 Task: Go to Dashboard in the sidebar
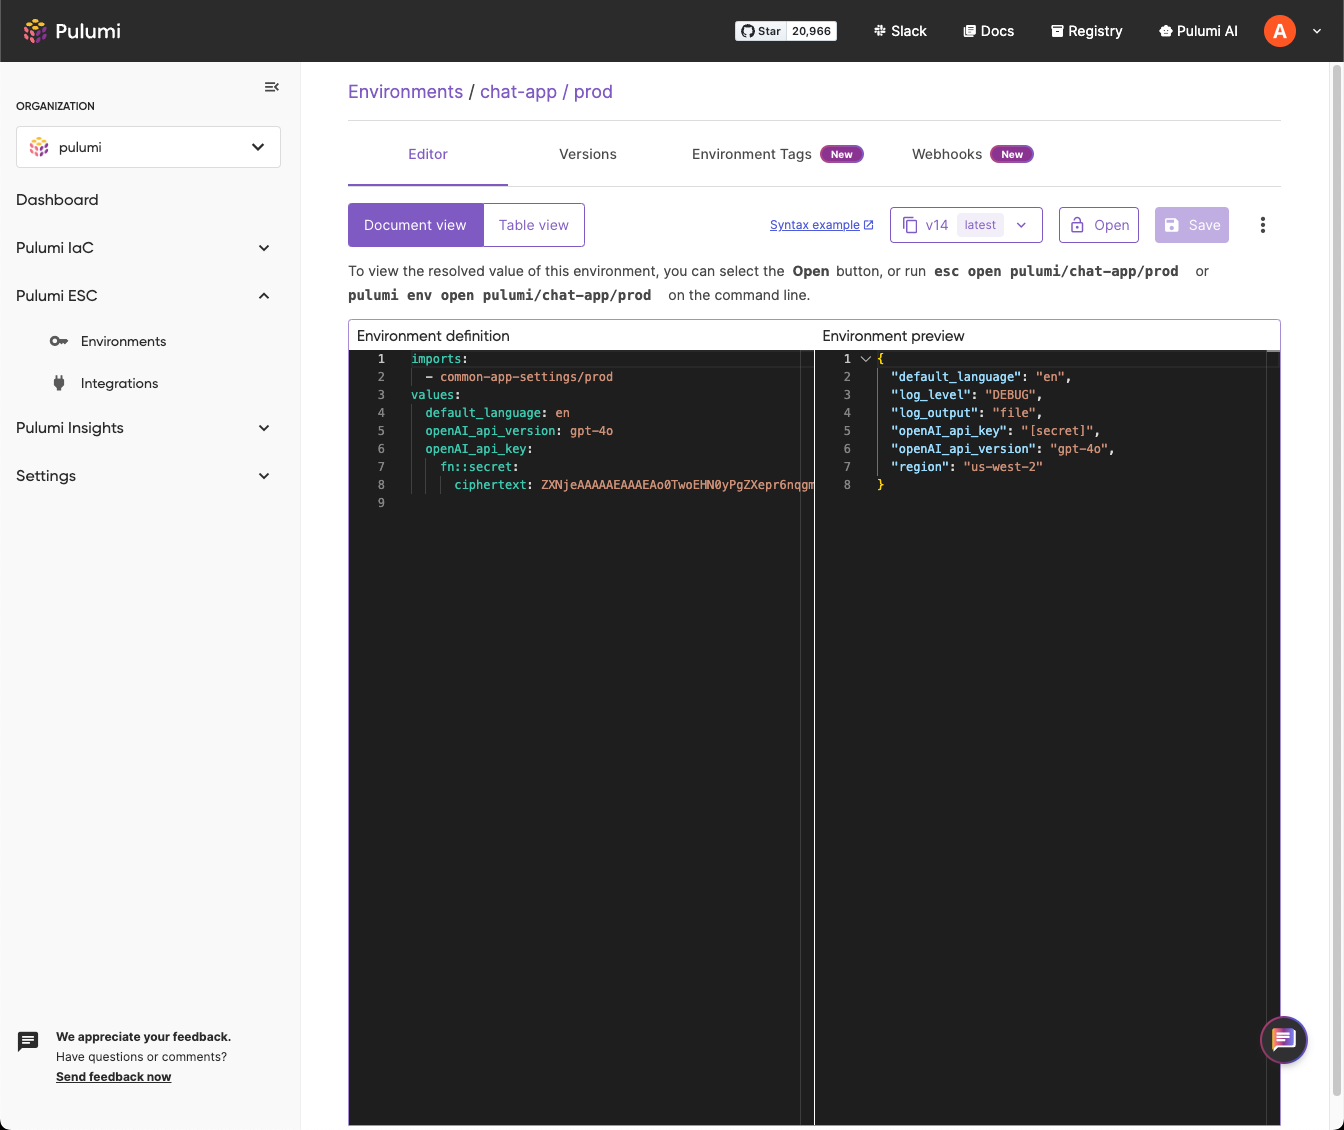57,200
